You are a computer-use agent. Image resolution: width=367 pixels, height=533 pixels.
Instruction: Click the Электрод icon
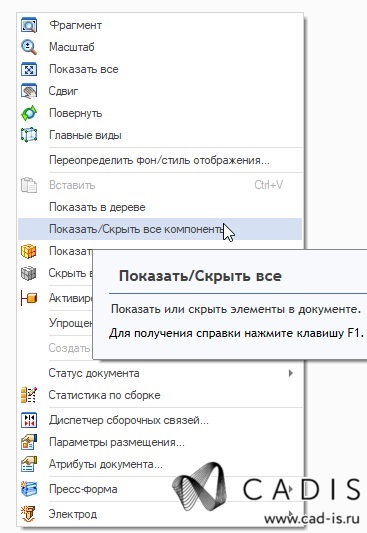[29, 514]
